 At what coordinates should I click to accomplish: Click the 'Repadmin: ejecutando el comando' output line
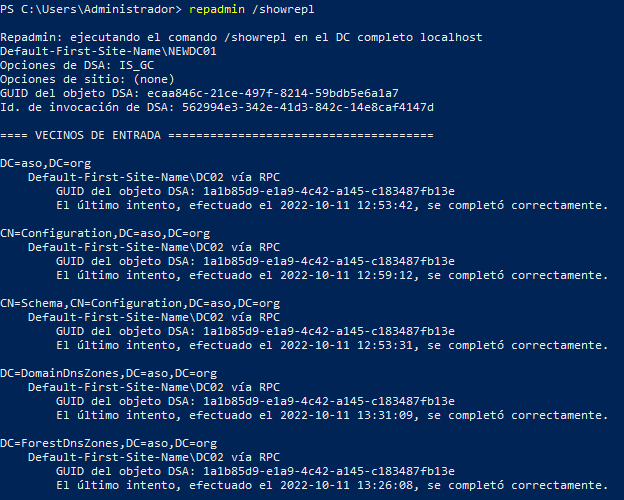tap(240, 37)
